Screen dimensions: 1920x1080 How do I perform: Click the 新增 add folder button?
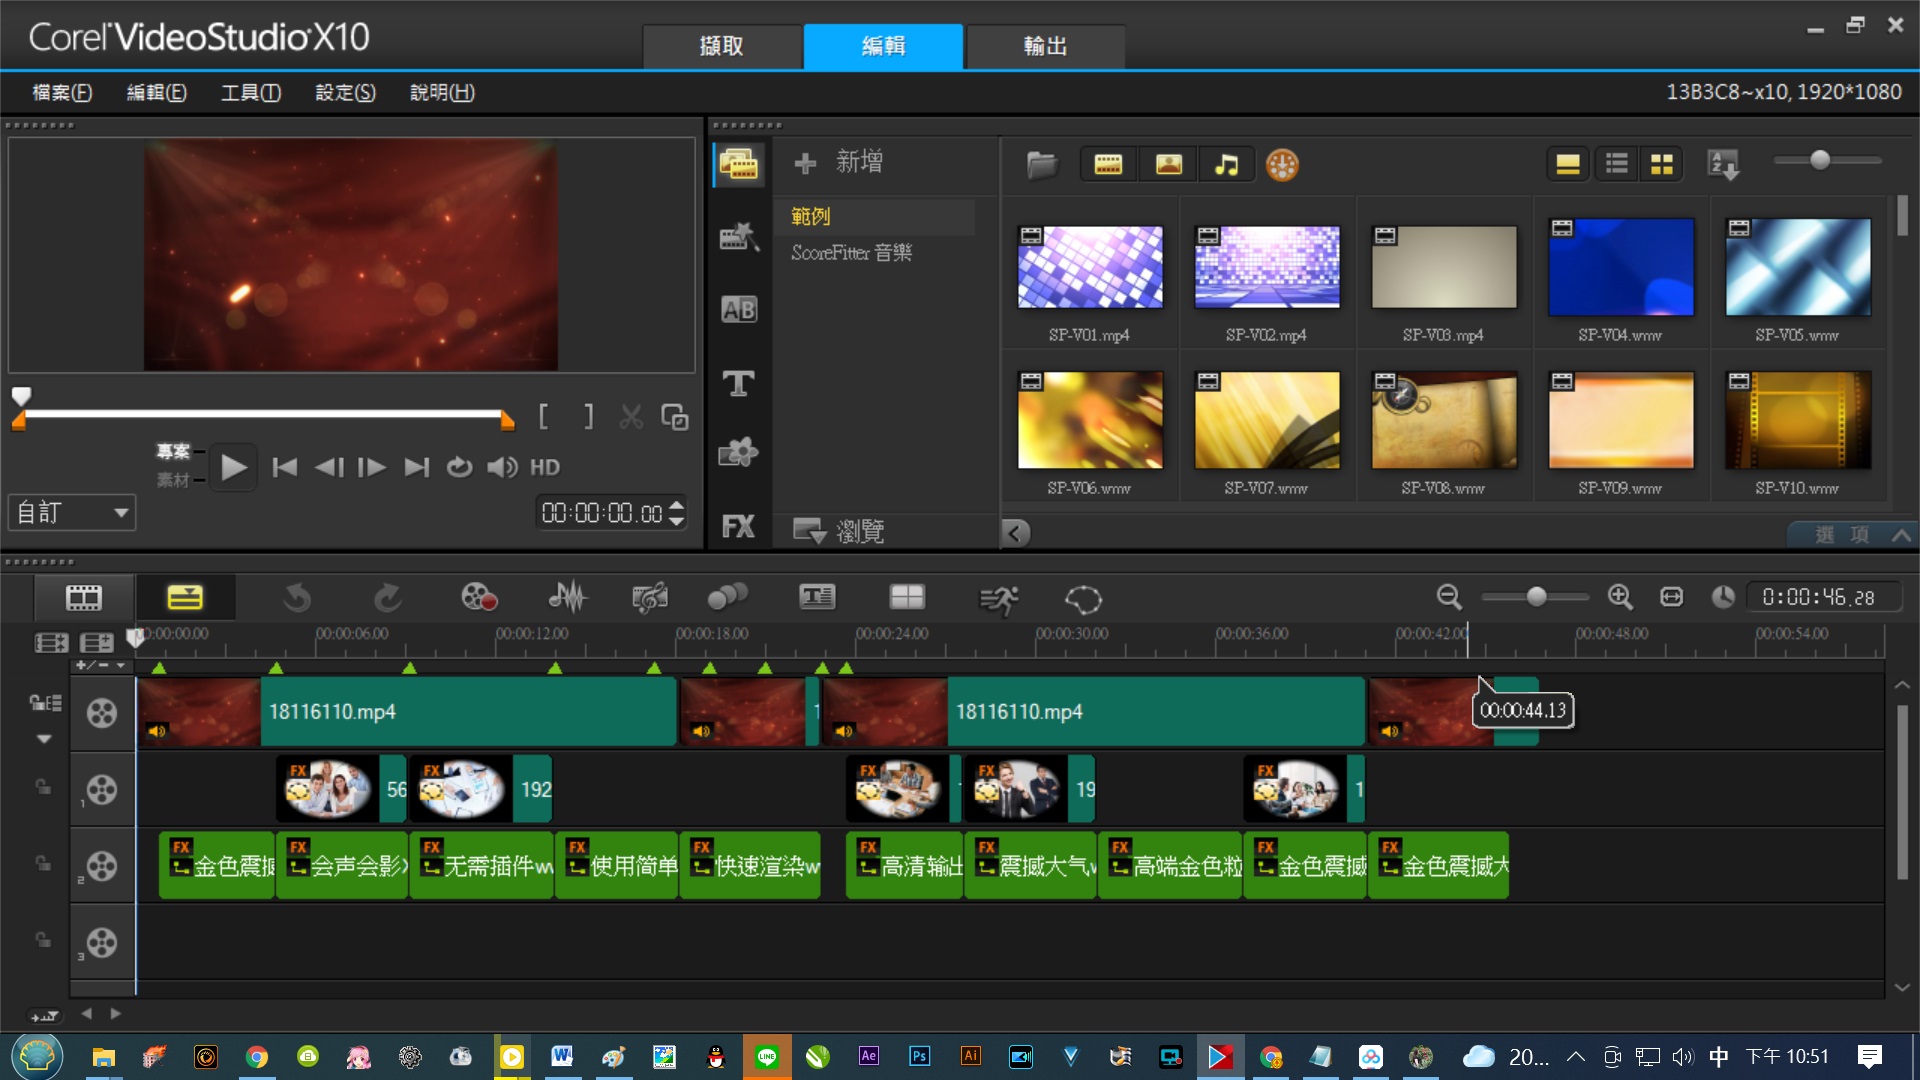838,162
